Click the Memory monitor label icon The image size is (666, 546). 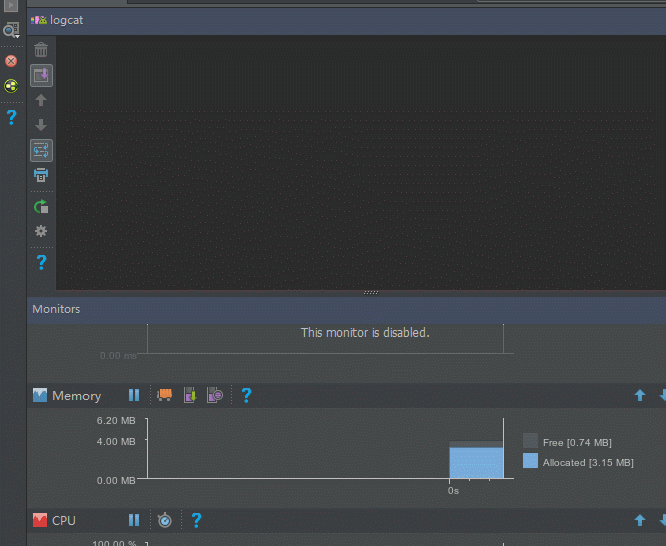[40, 395]
